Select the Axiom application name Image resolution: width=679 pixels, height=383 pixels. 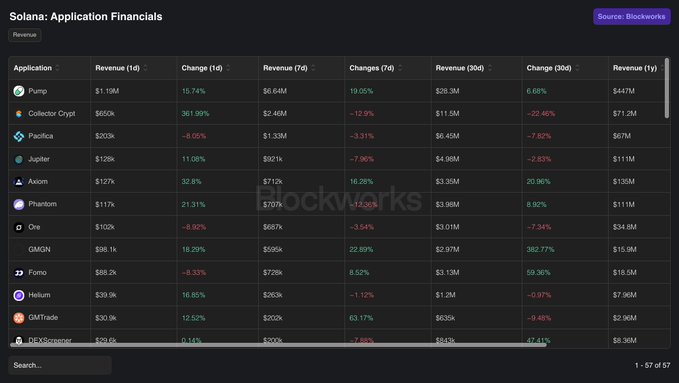[x=38, y=182]
